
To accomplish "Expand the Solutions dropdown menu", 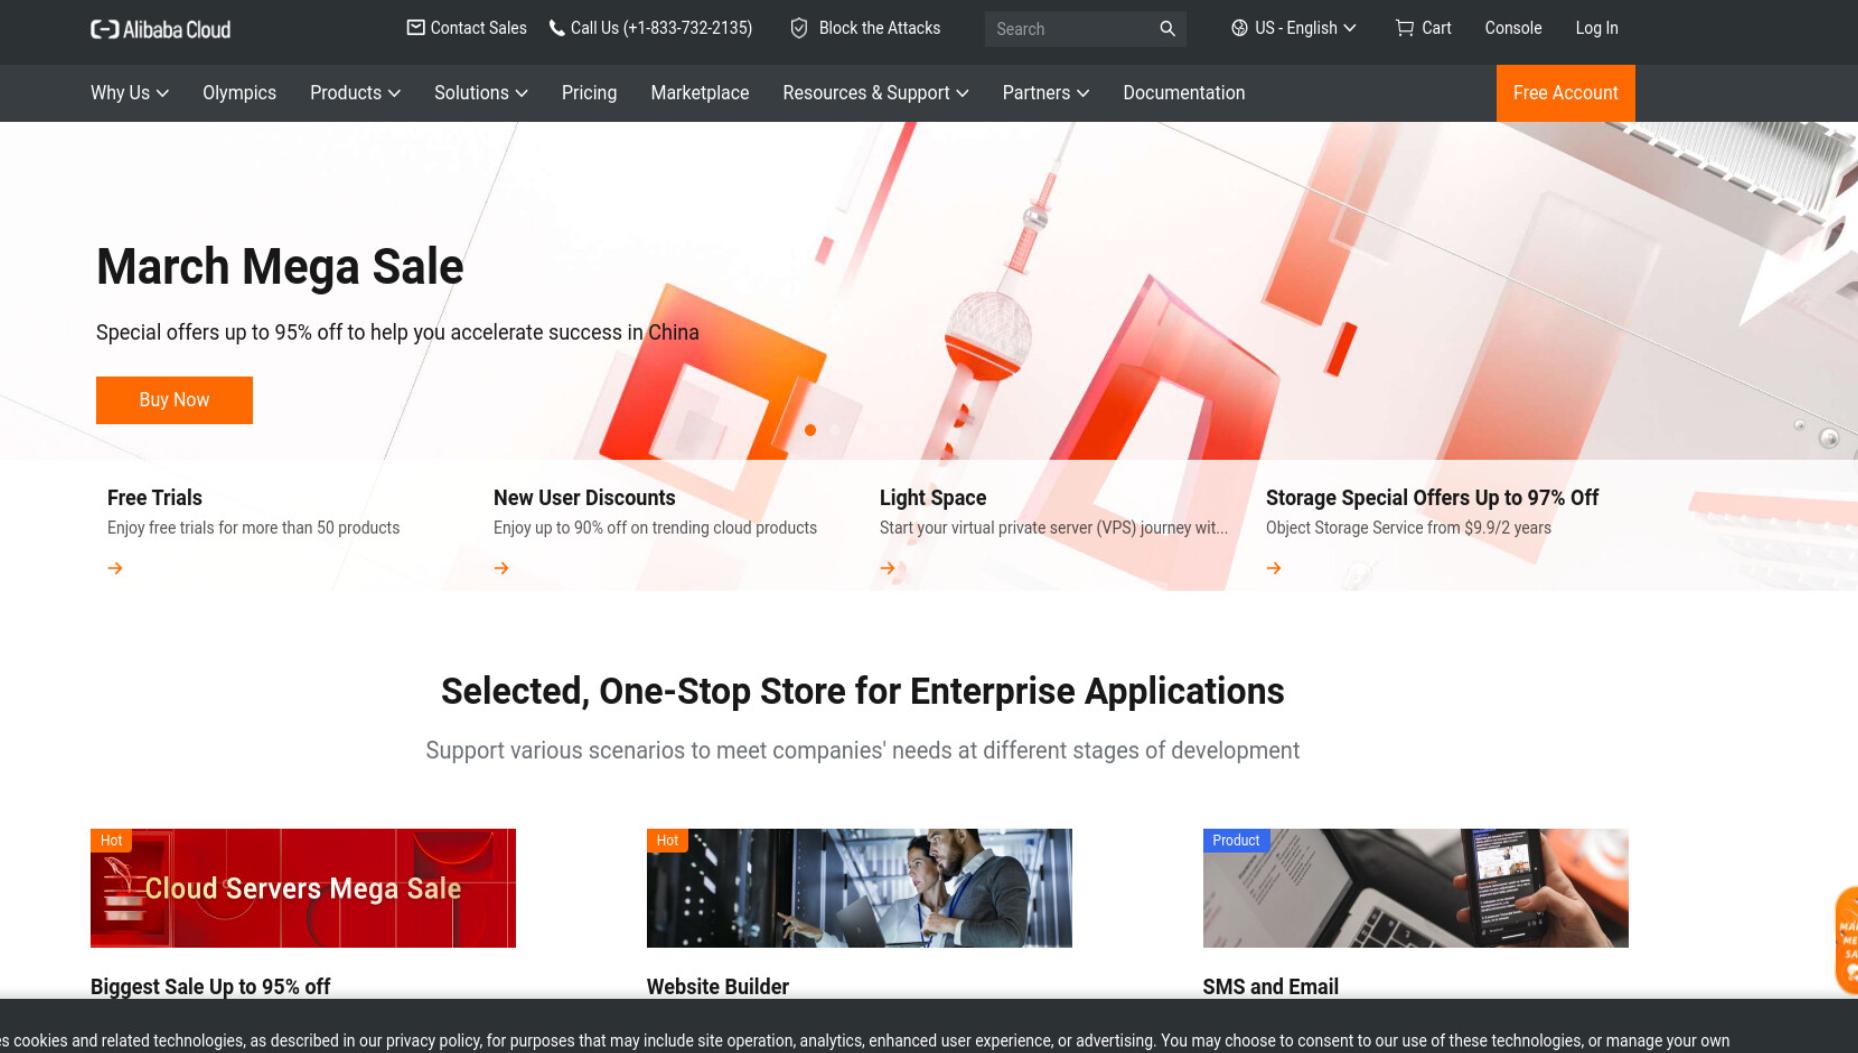I will coord(481,93).
